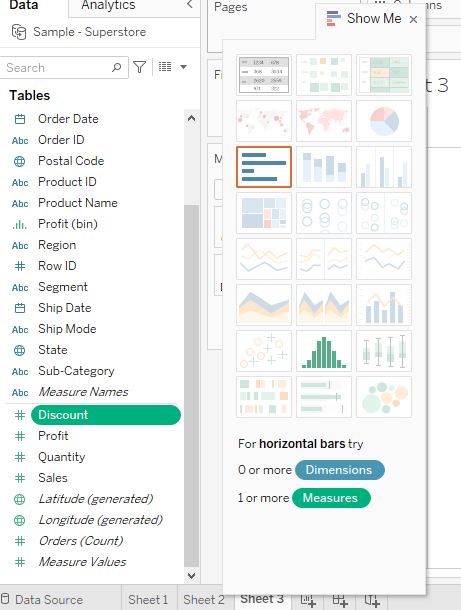Select the Discount measure pill
This screenshot has height=610, width=461.
coord(106,415)
